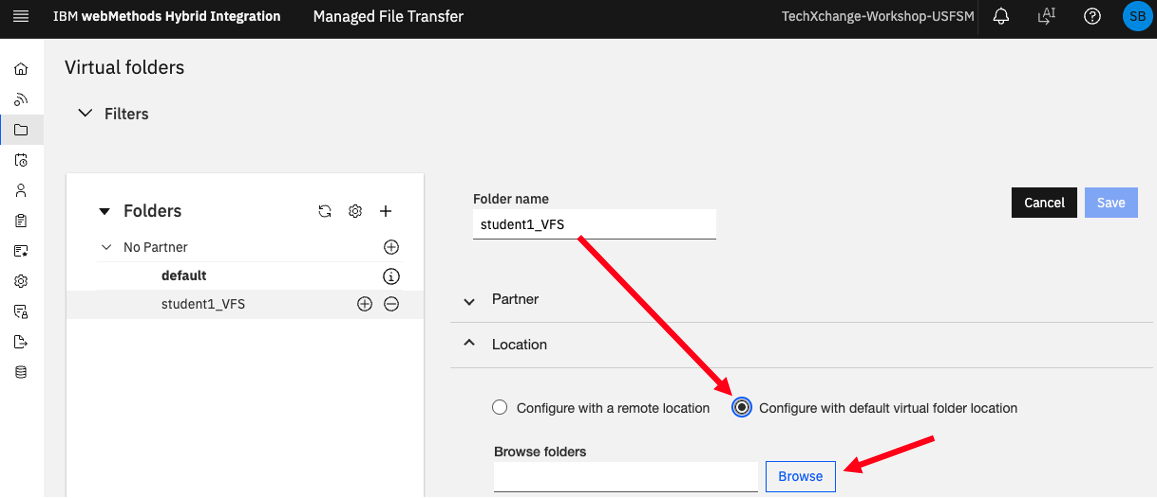Expand the Filters section
Image resolution: width=1157 pixels, height=498 pixels.
86,114
